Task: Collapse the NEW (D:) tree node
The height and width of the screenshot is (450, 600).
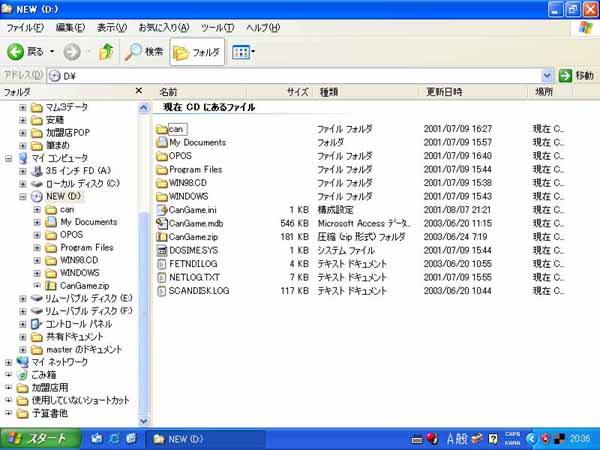Action: 23,197
